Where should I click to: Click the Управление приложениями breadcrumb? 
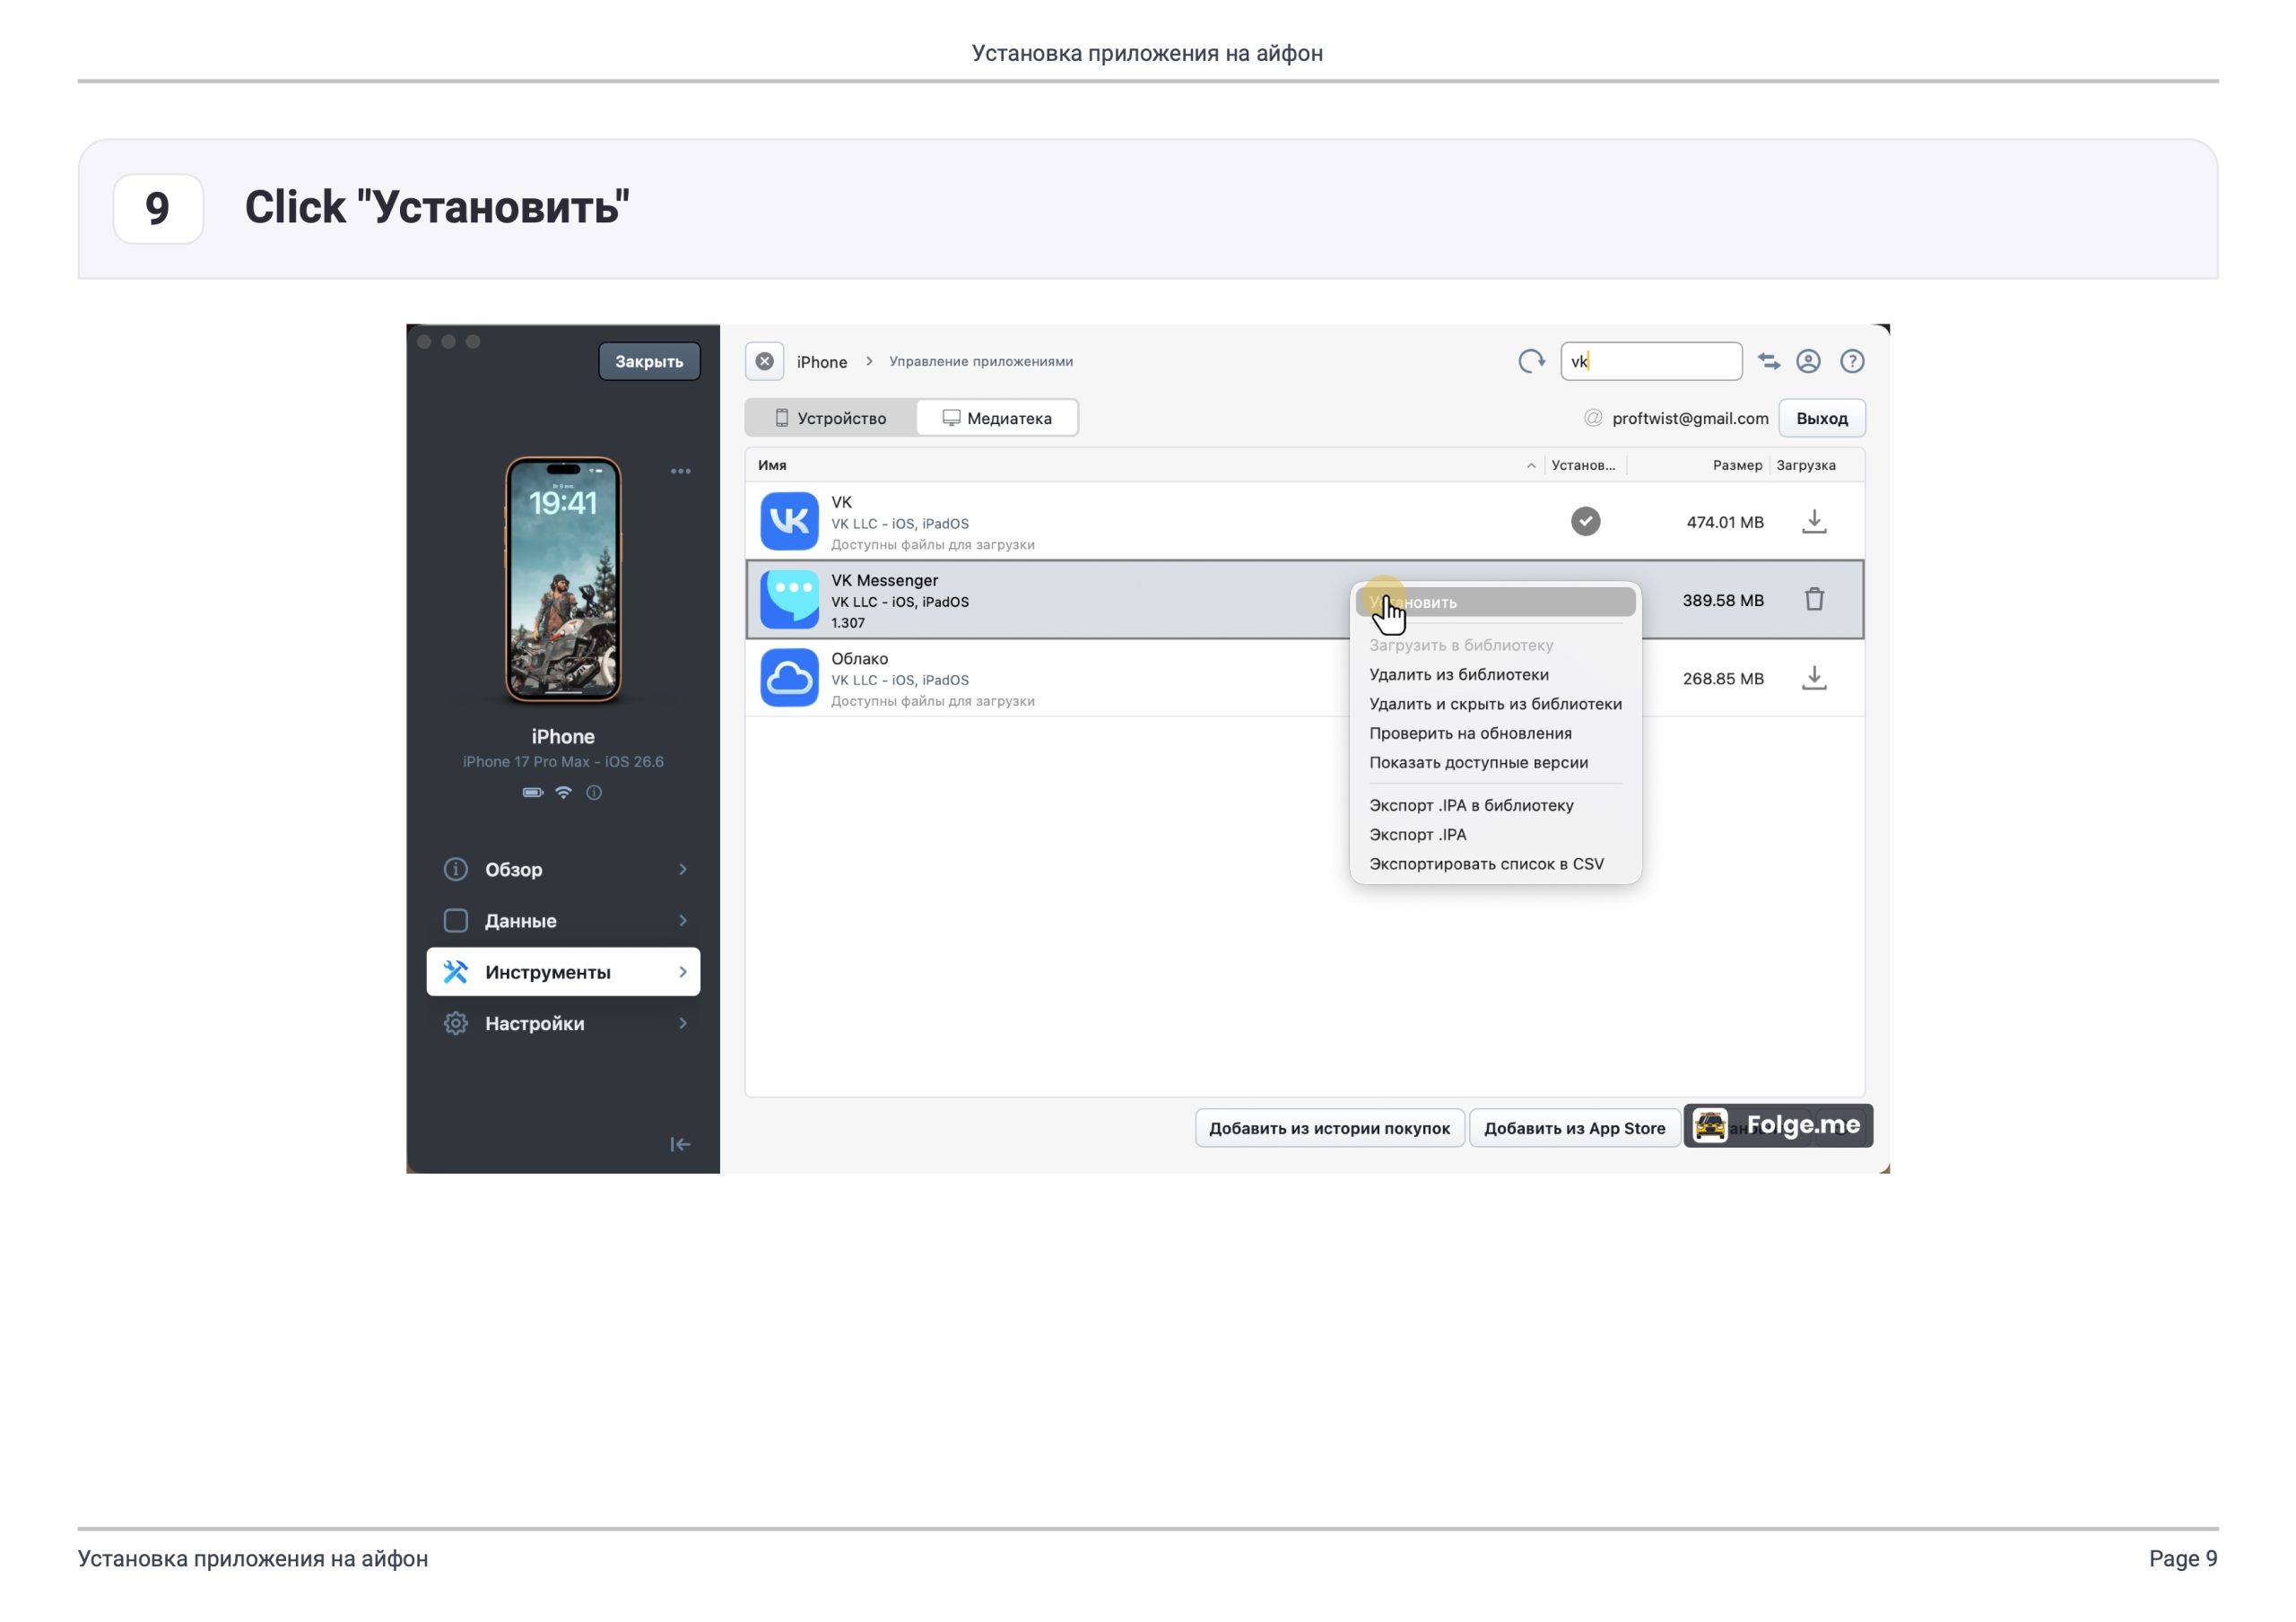981,361
